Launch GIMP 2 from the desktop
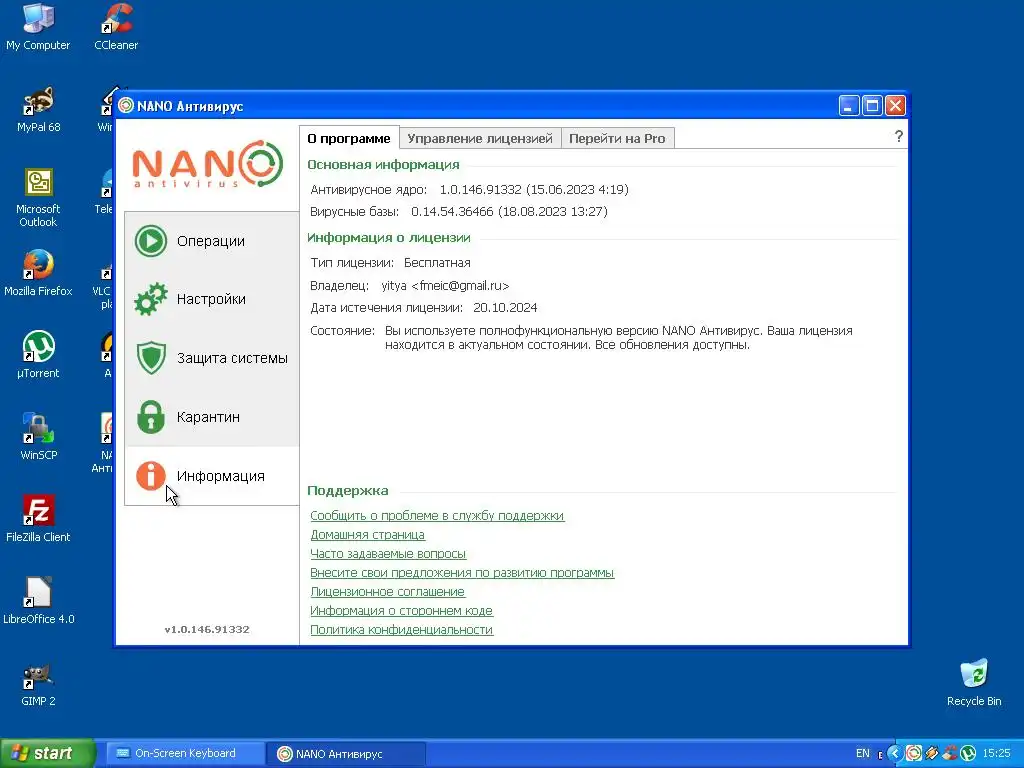Viewport: 1024px width, 768px height. 38,684
